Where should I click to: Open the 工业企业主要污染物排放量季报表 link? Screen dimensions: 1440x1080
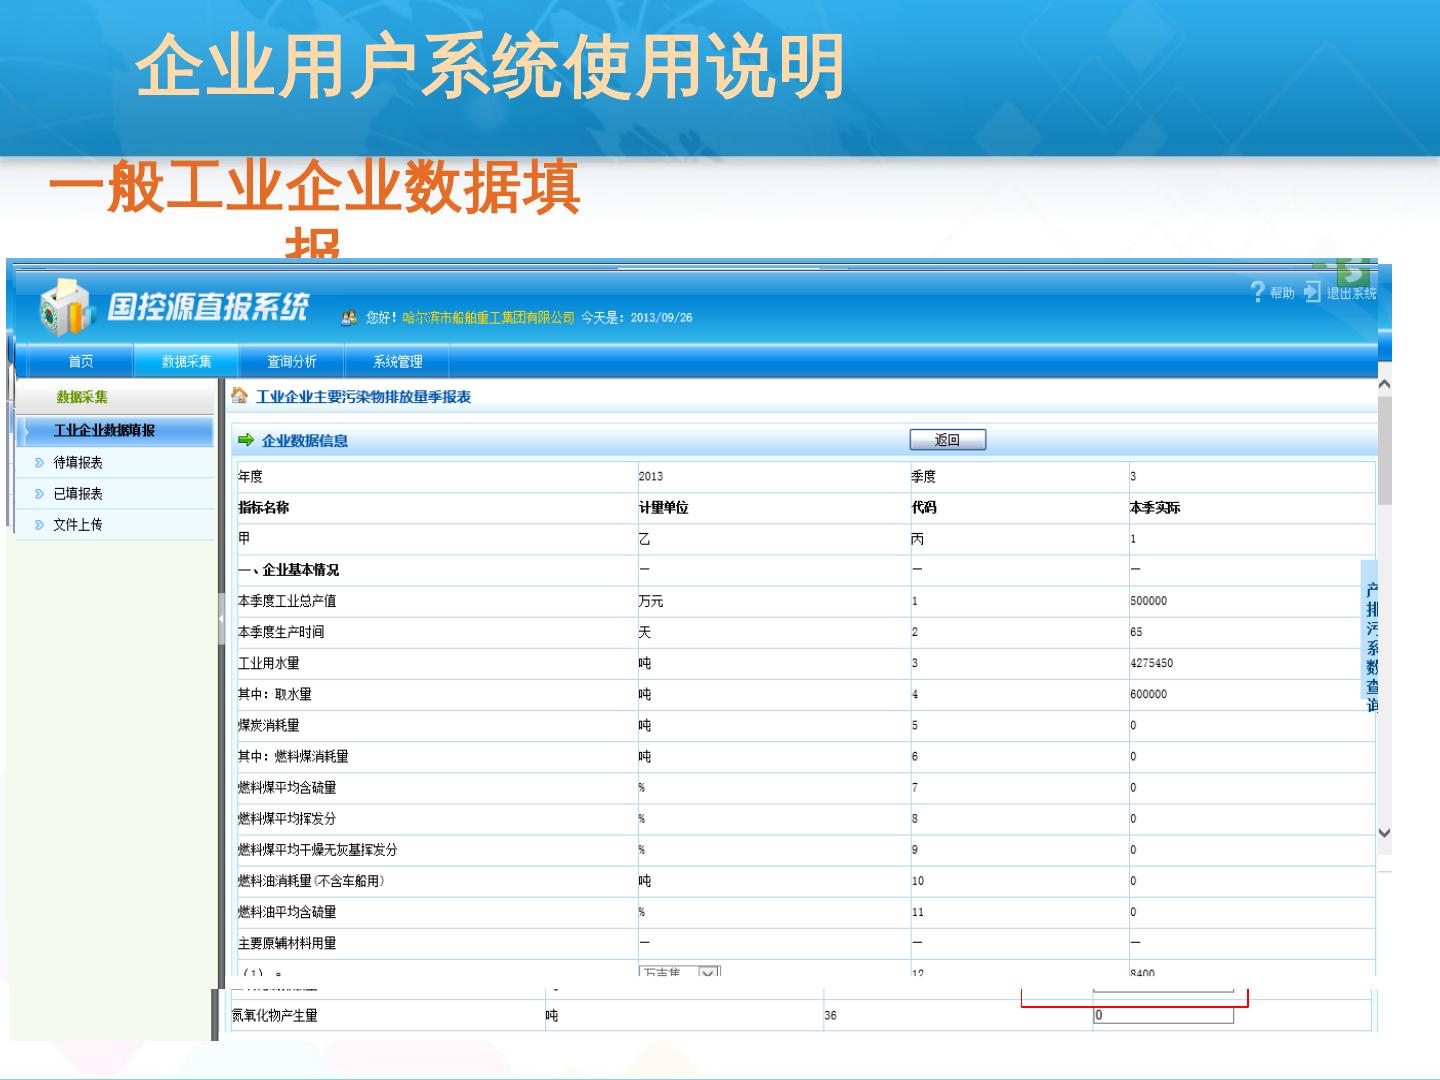click(363, 397)
